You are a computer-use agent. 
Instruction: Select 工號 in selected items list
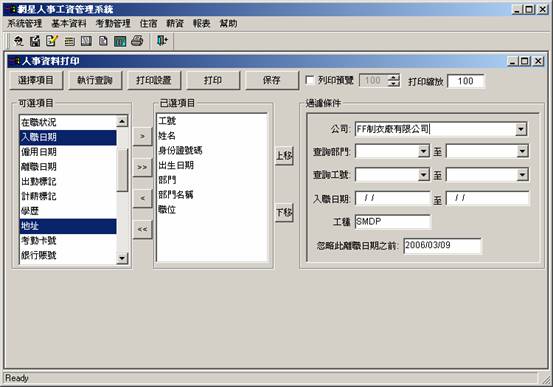coord(212,121)
